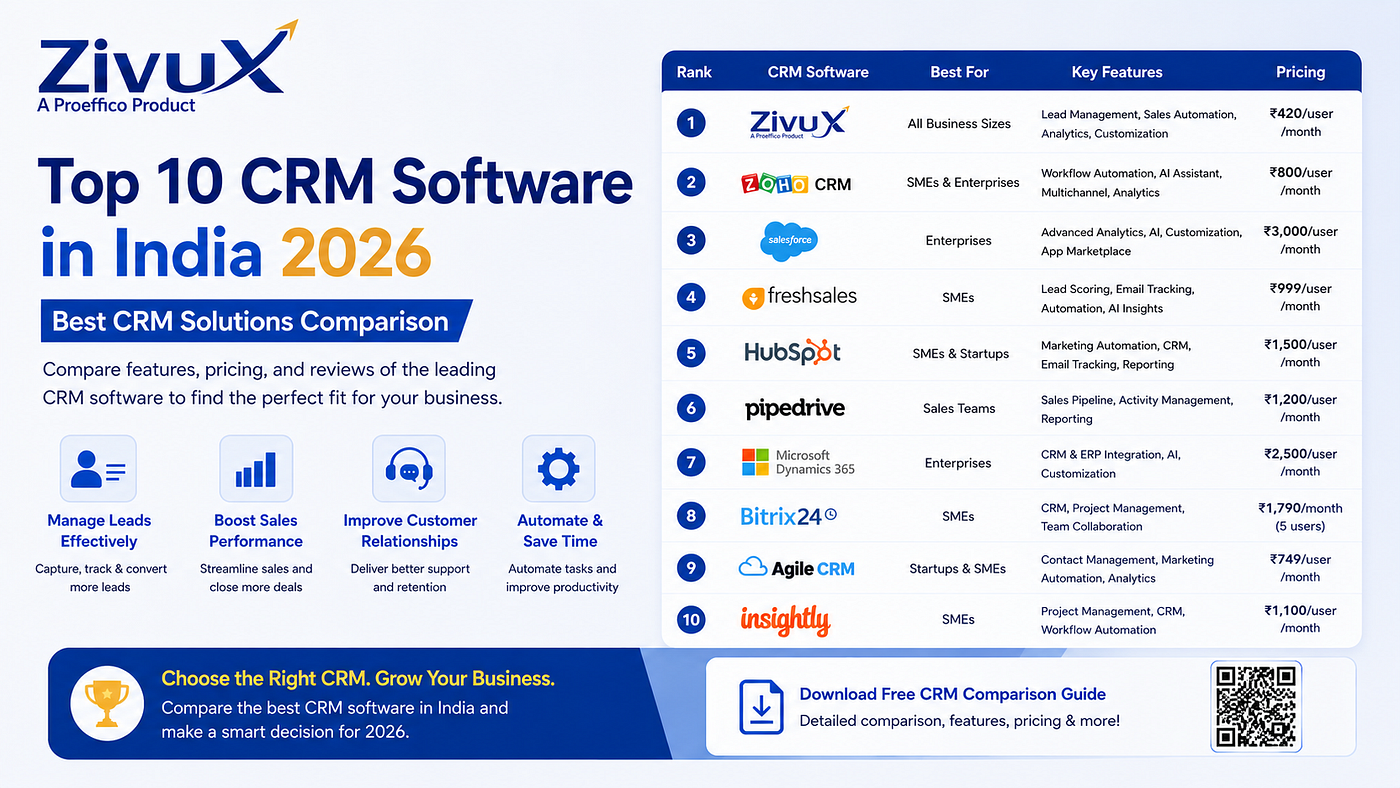This screenshot has width=1400, height=788.
Task: Click the Pricing column header
Action: point(1300,72)
